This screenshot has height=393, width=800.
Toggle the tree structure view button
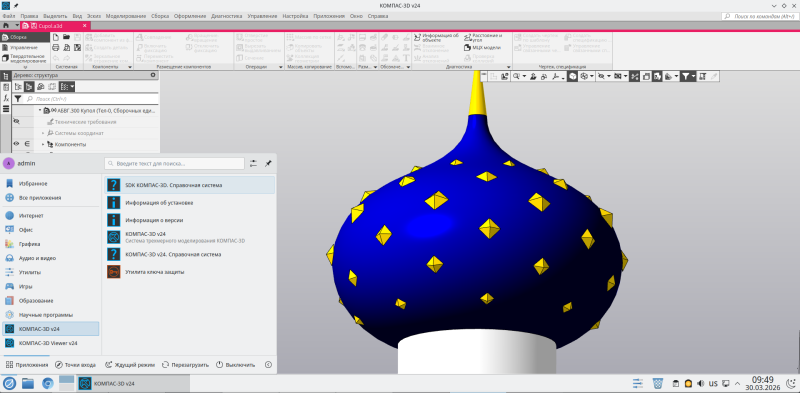coord(29,87)
